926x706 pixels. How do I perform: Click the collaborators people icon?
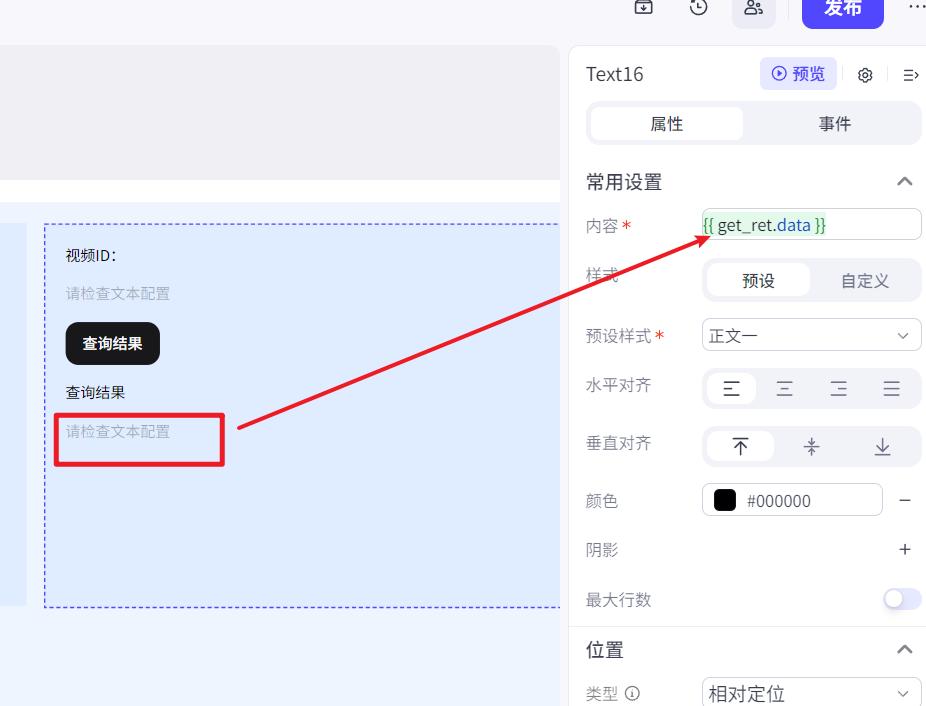[x=754, y=8]
